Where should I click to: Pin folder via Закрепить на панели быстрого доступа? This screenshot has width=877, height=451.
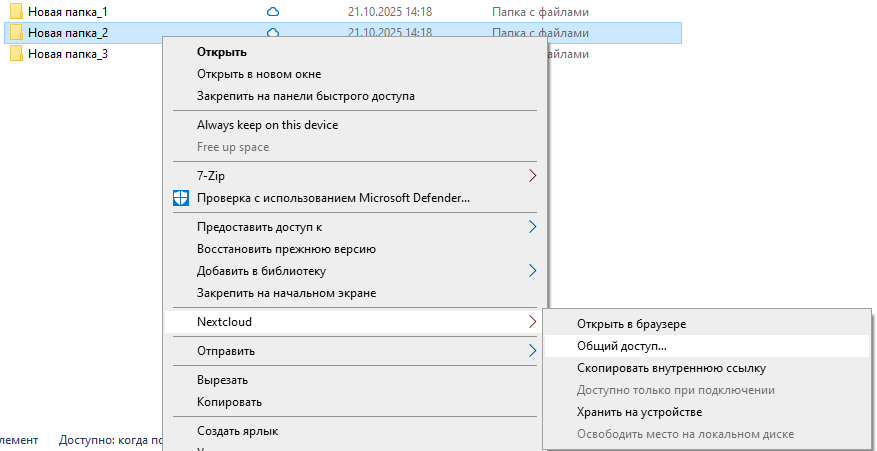coord(306,96)
